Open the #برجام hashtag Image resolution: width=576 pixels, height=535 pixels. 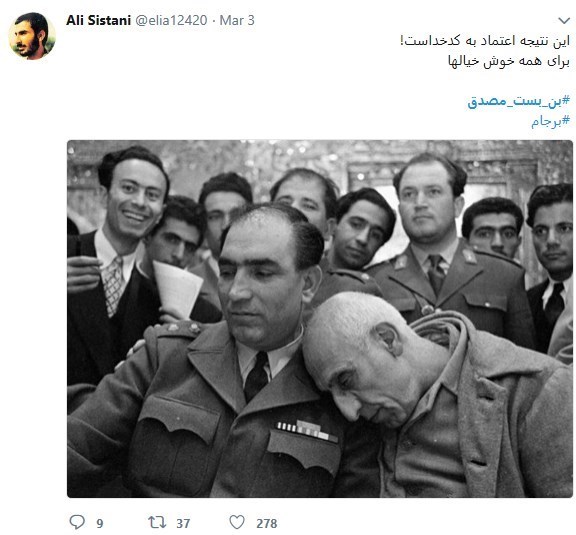click(551, 121)
